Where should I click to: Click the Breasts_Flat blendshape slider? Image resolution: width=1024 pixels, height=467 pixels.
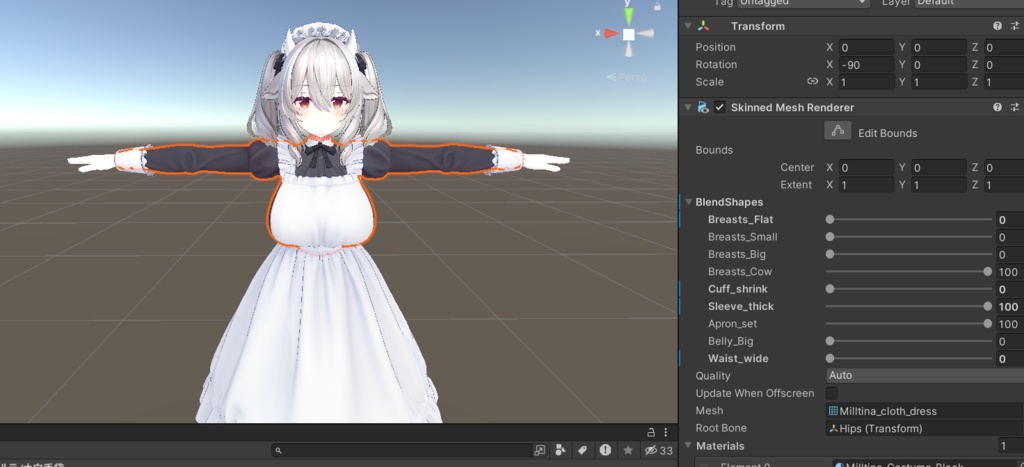coord(908,219)
